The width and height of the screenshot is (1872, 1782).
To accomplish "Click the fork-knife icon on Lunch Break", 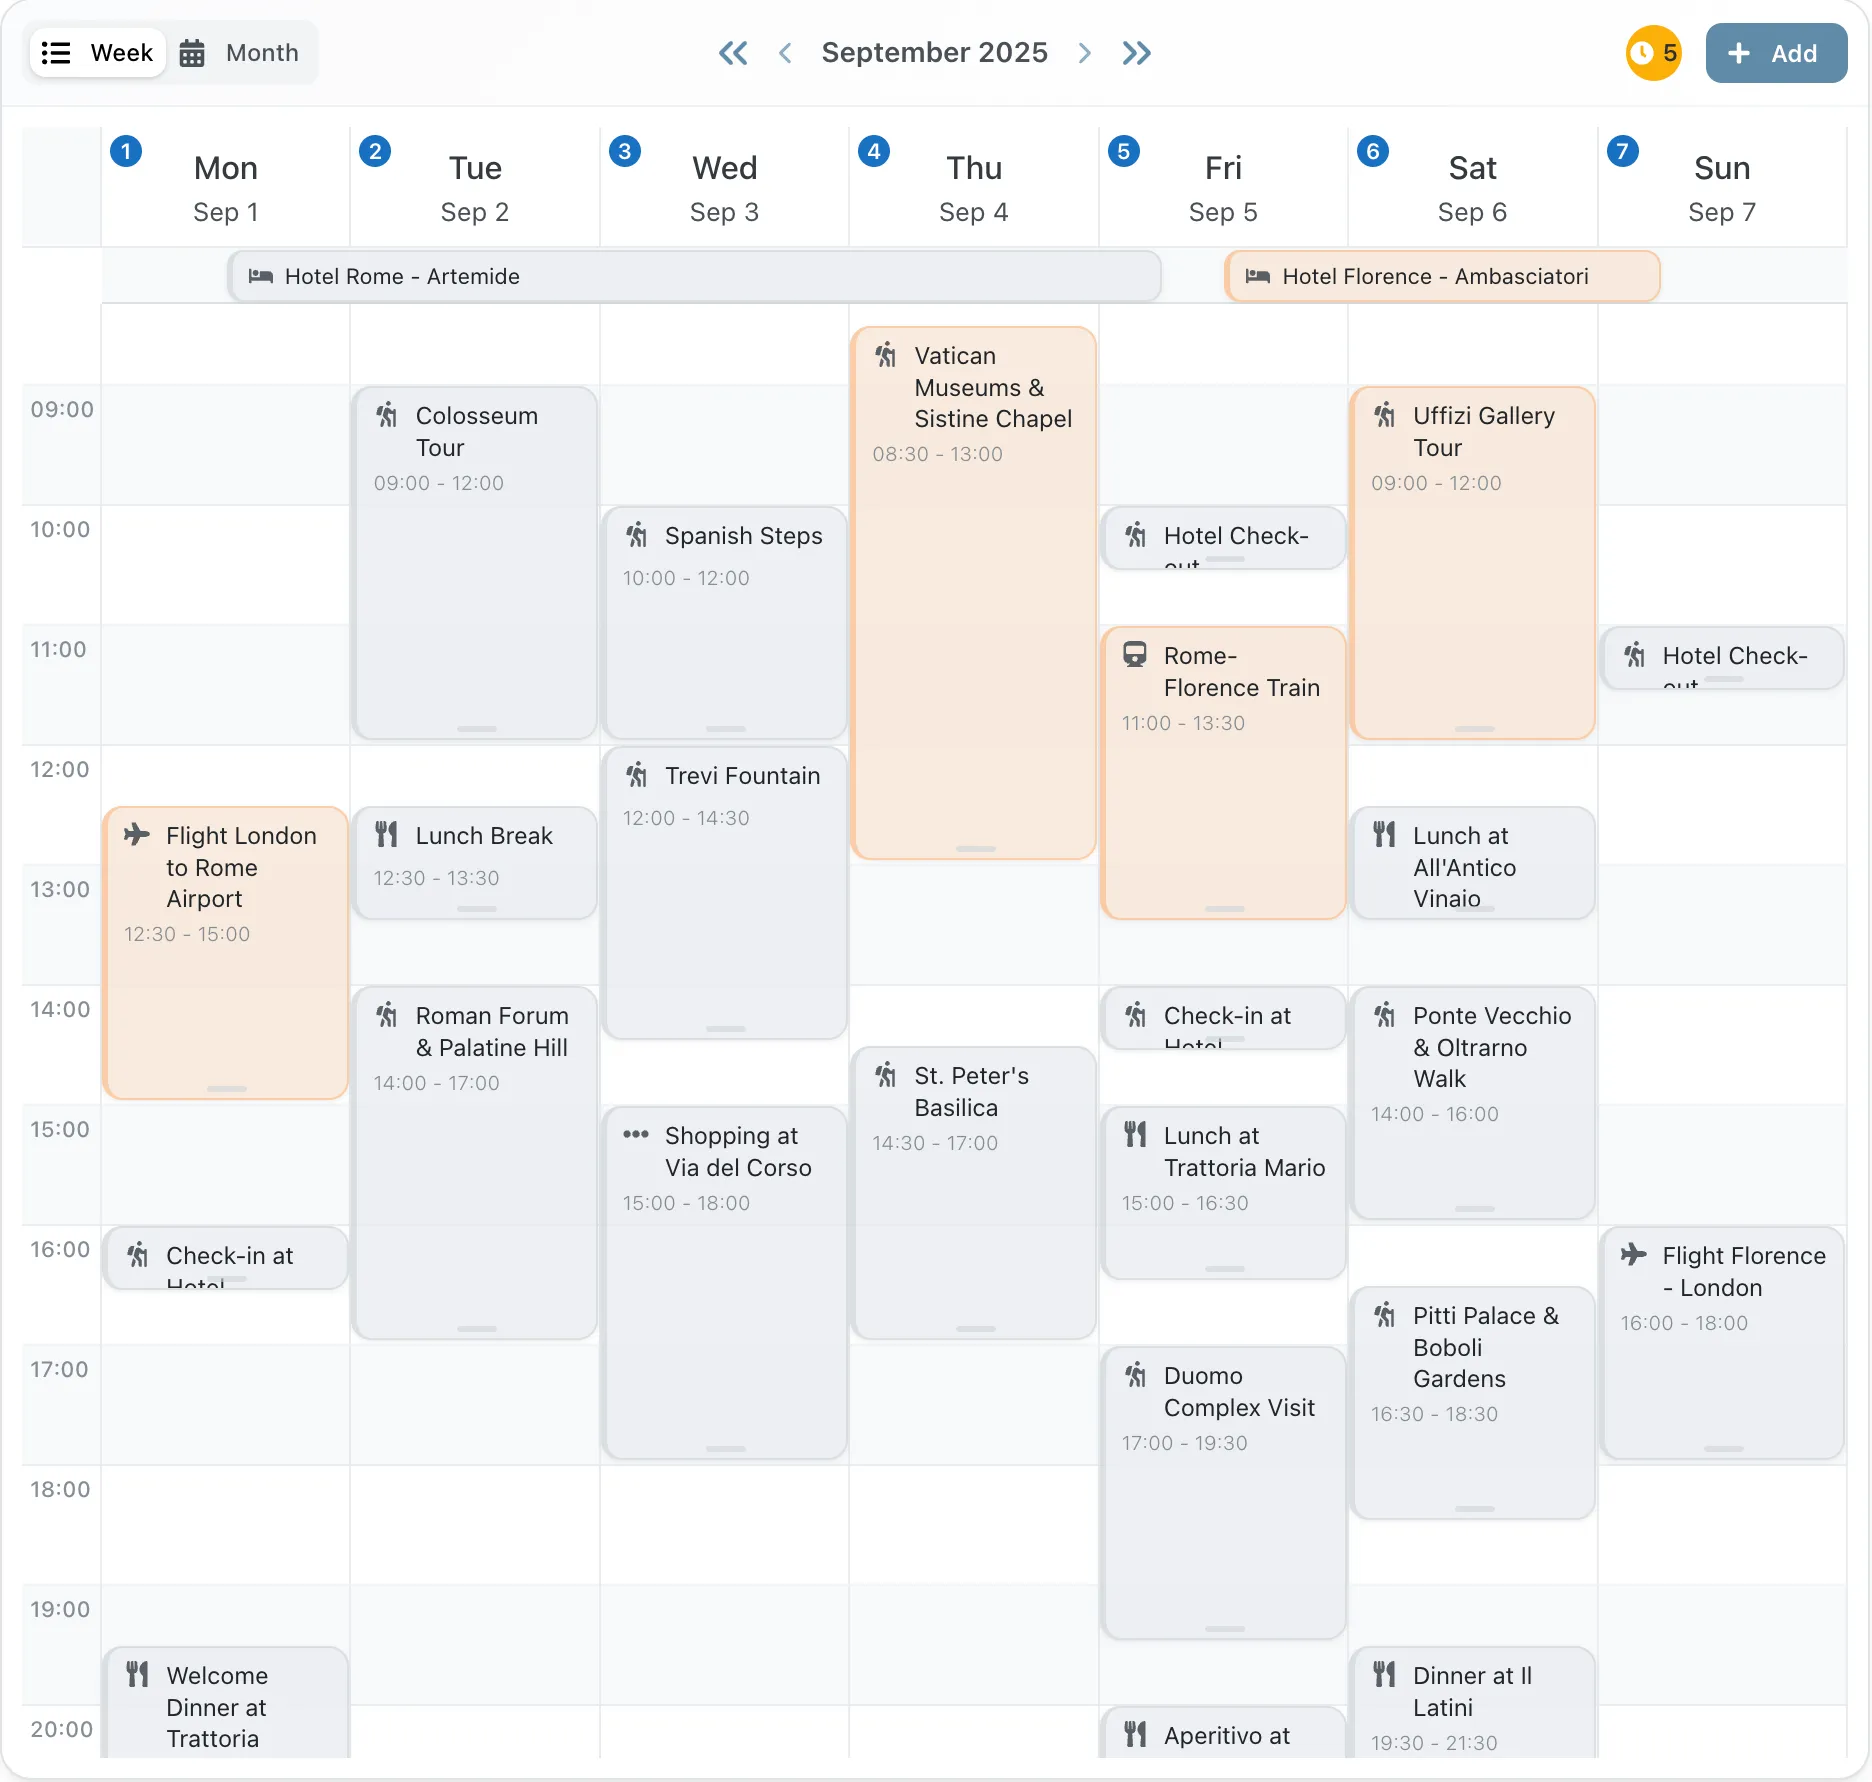I will pyautogui.click(x=387, y=834).
